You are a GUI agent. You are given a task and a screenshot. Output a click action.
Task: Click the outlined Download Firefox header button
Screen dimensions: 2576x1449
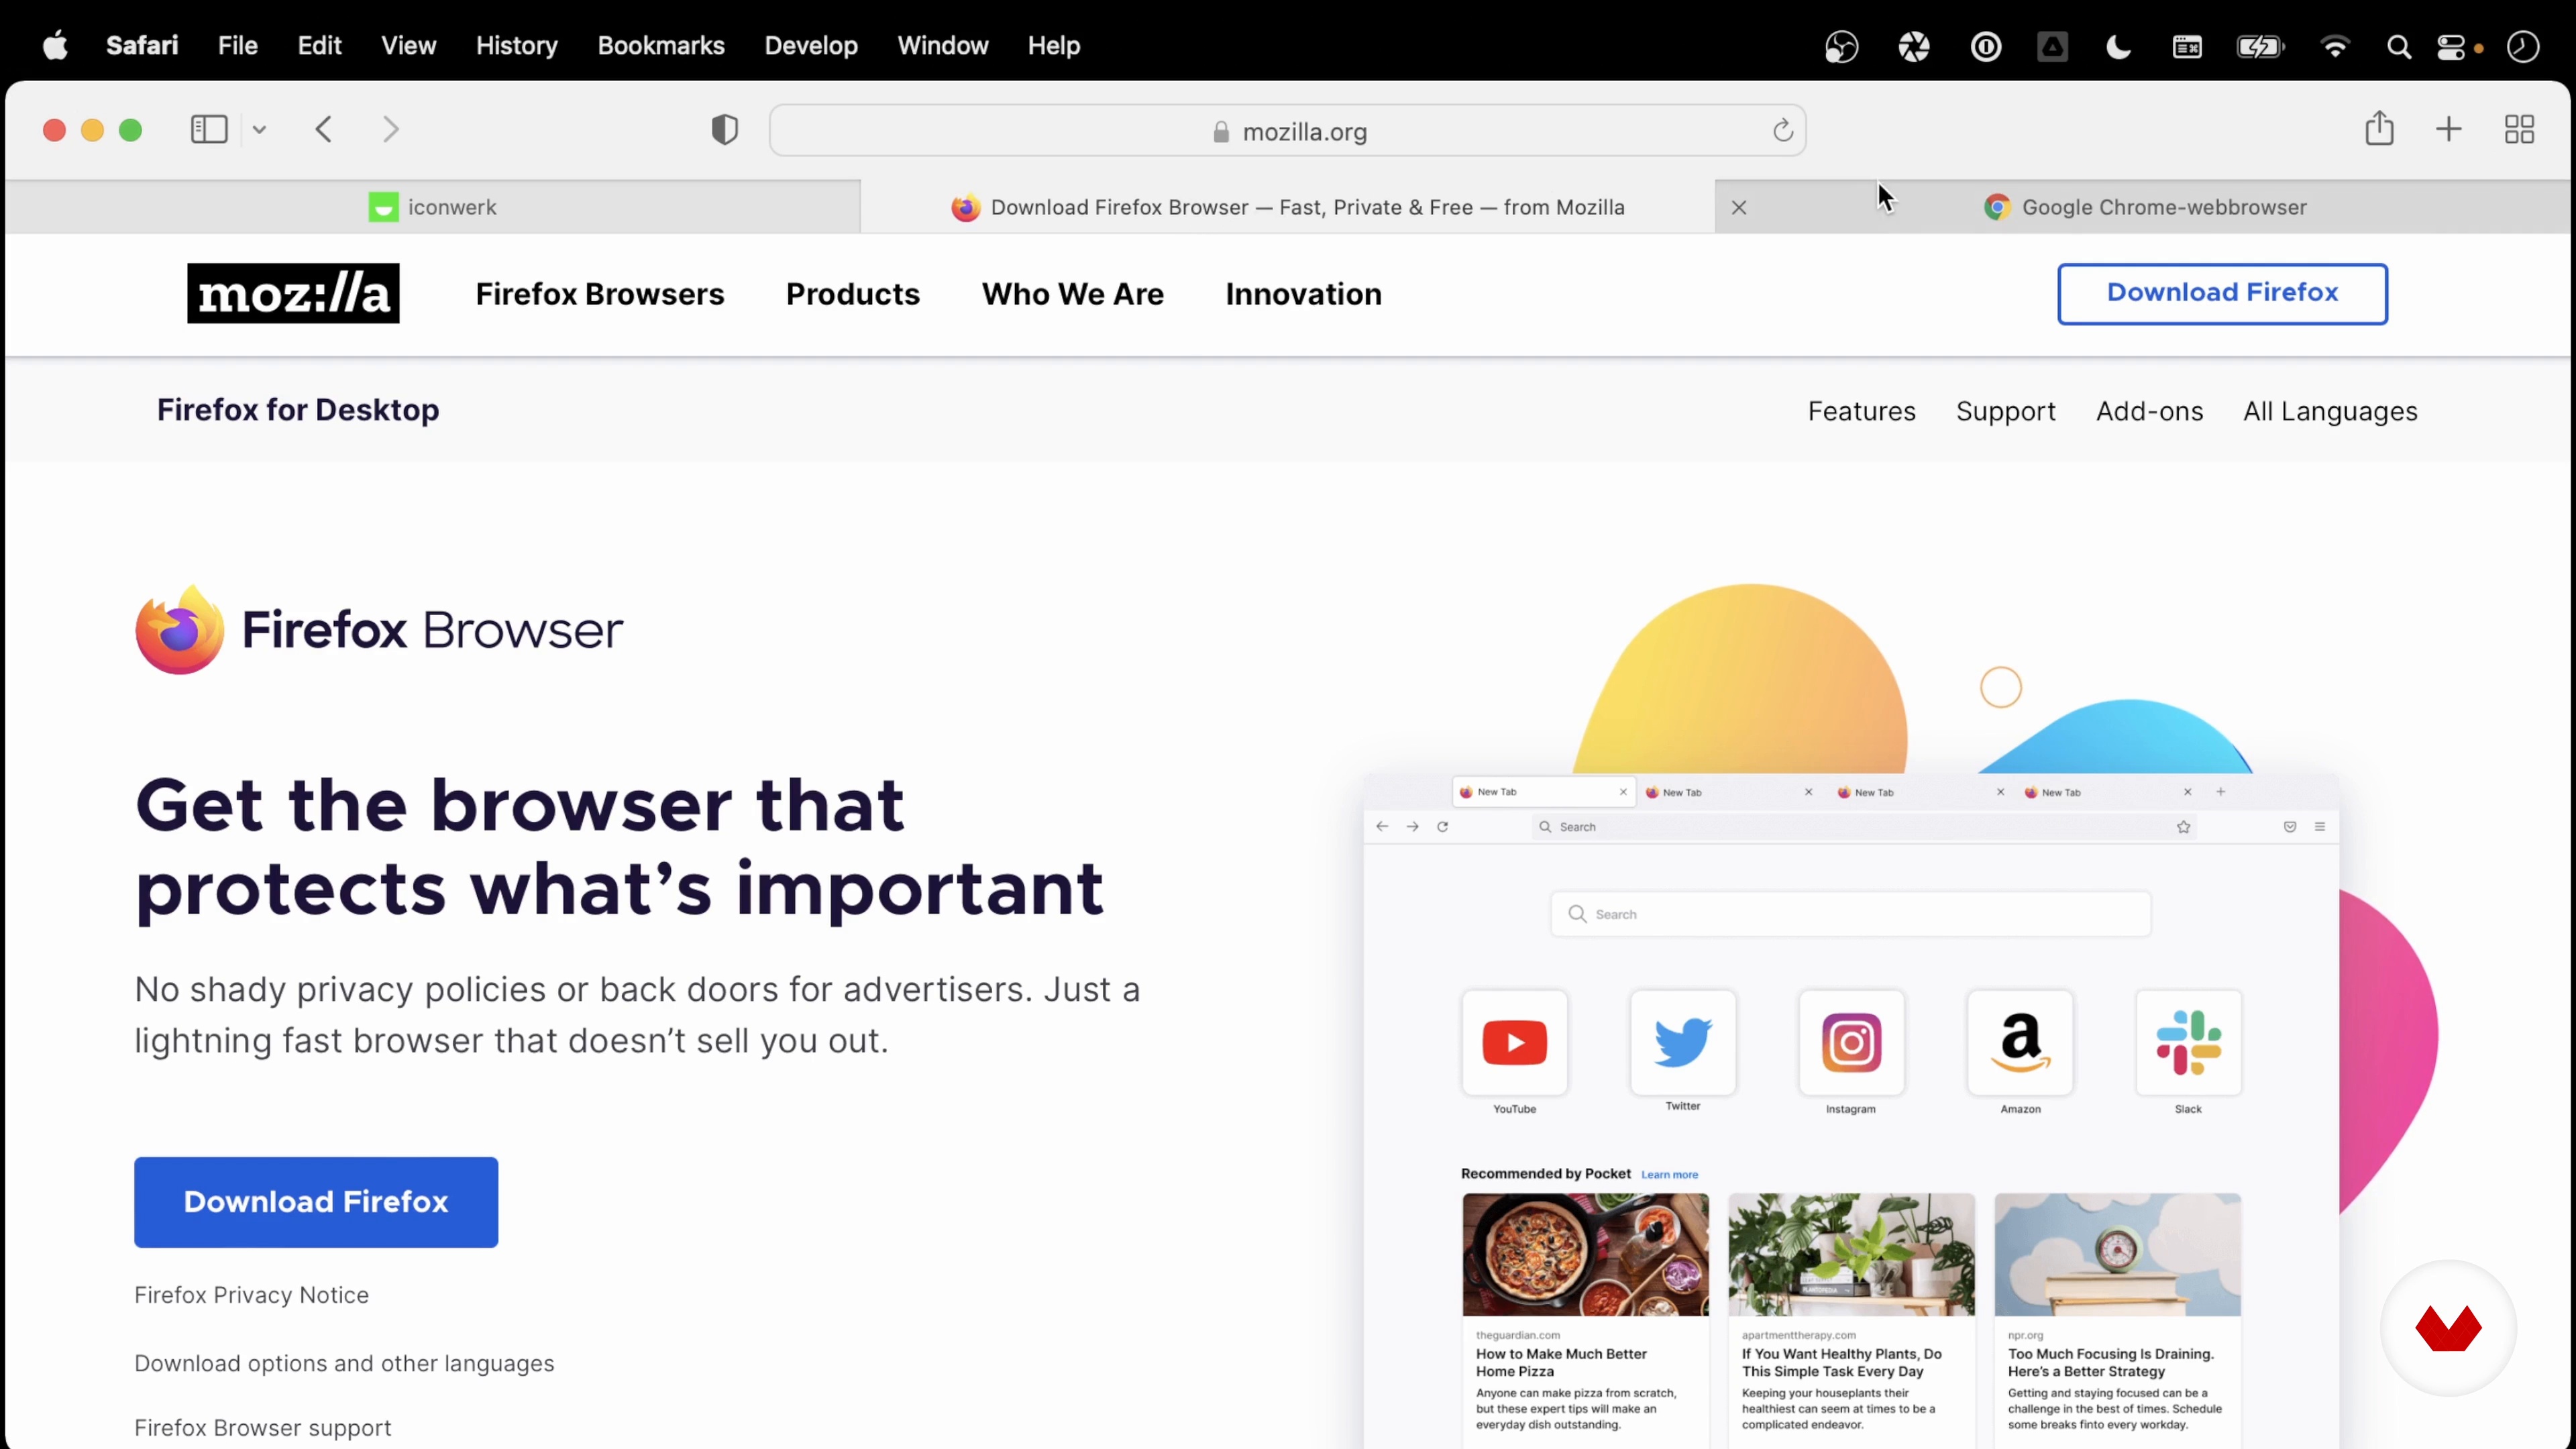pos(2222,294)
